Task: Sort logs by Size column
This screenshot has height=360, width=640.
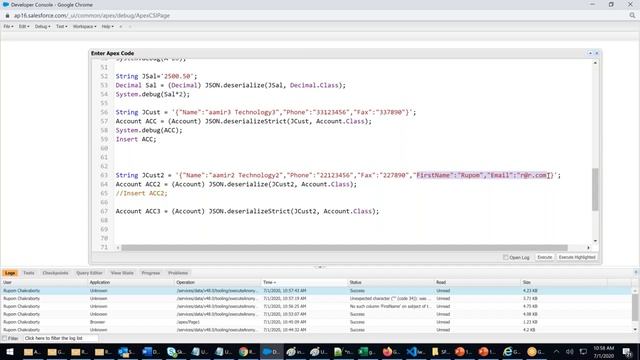Action: [x=563, y=282]
